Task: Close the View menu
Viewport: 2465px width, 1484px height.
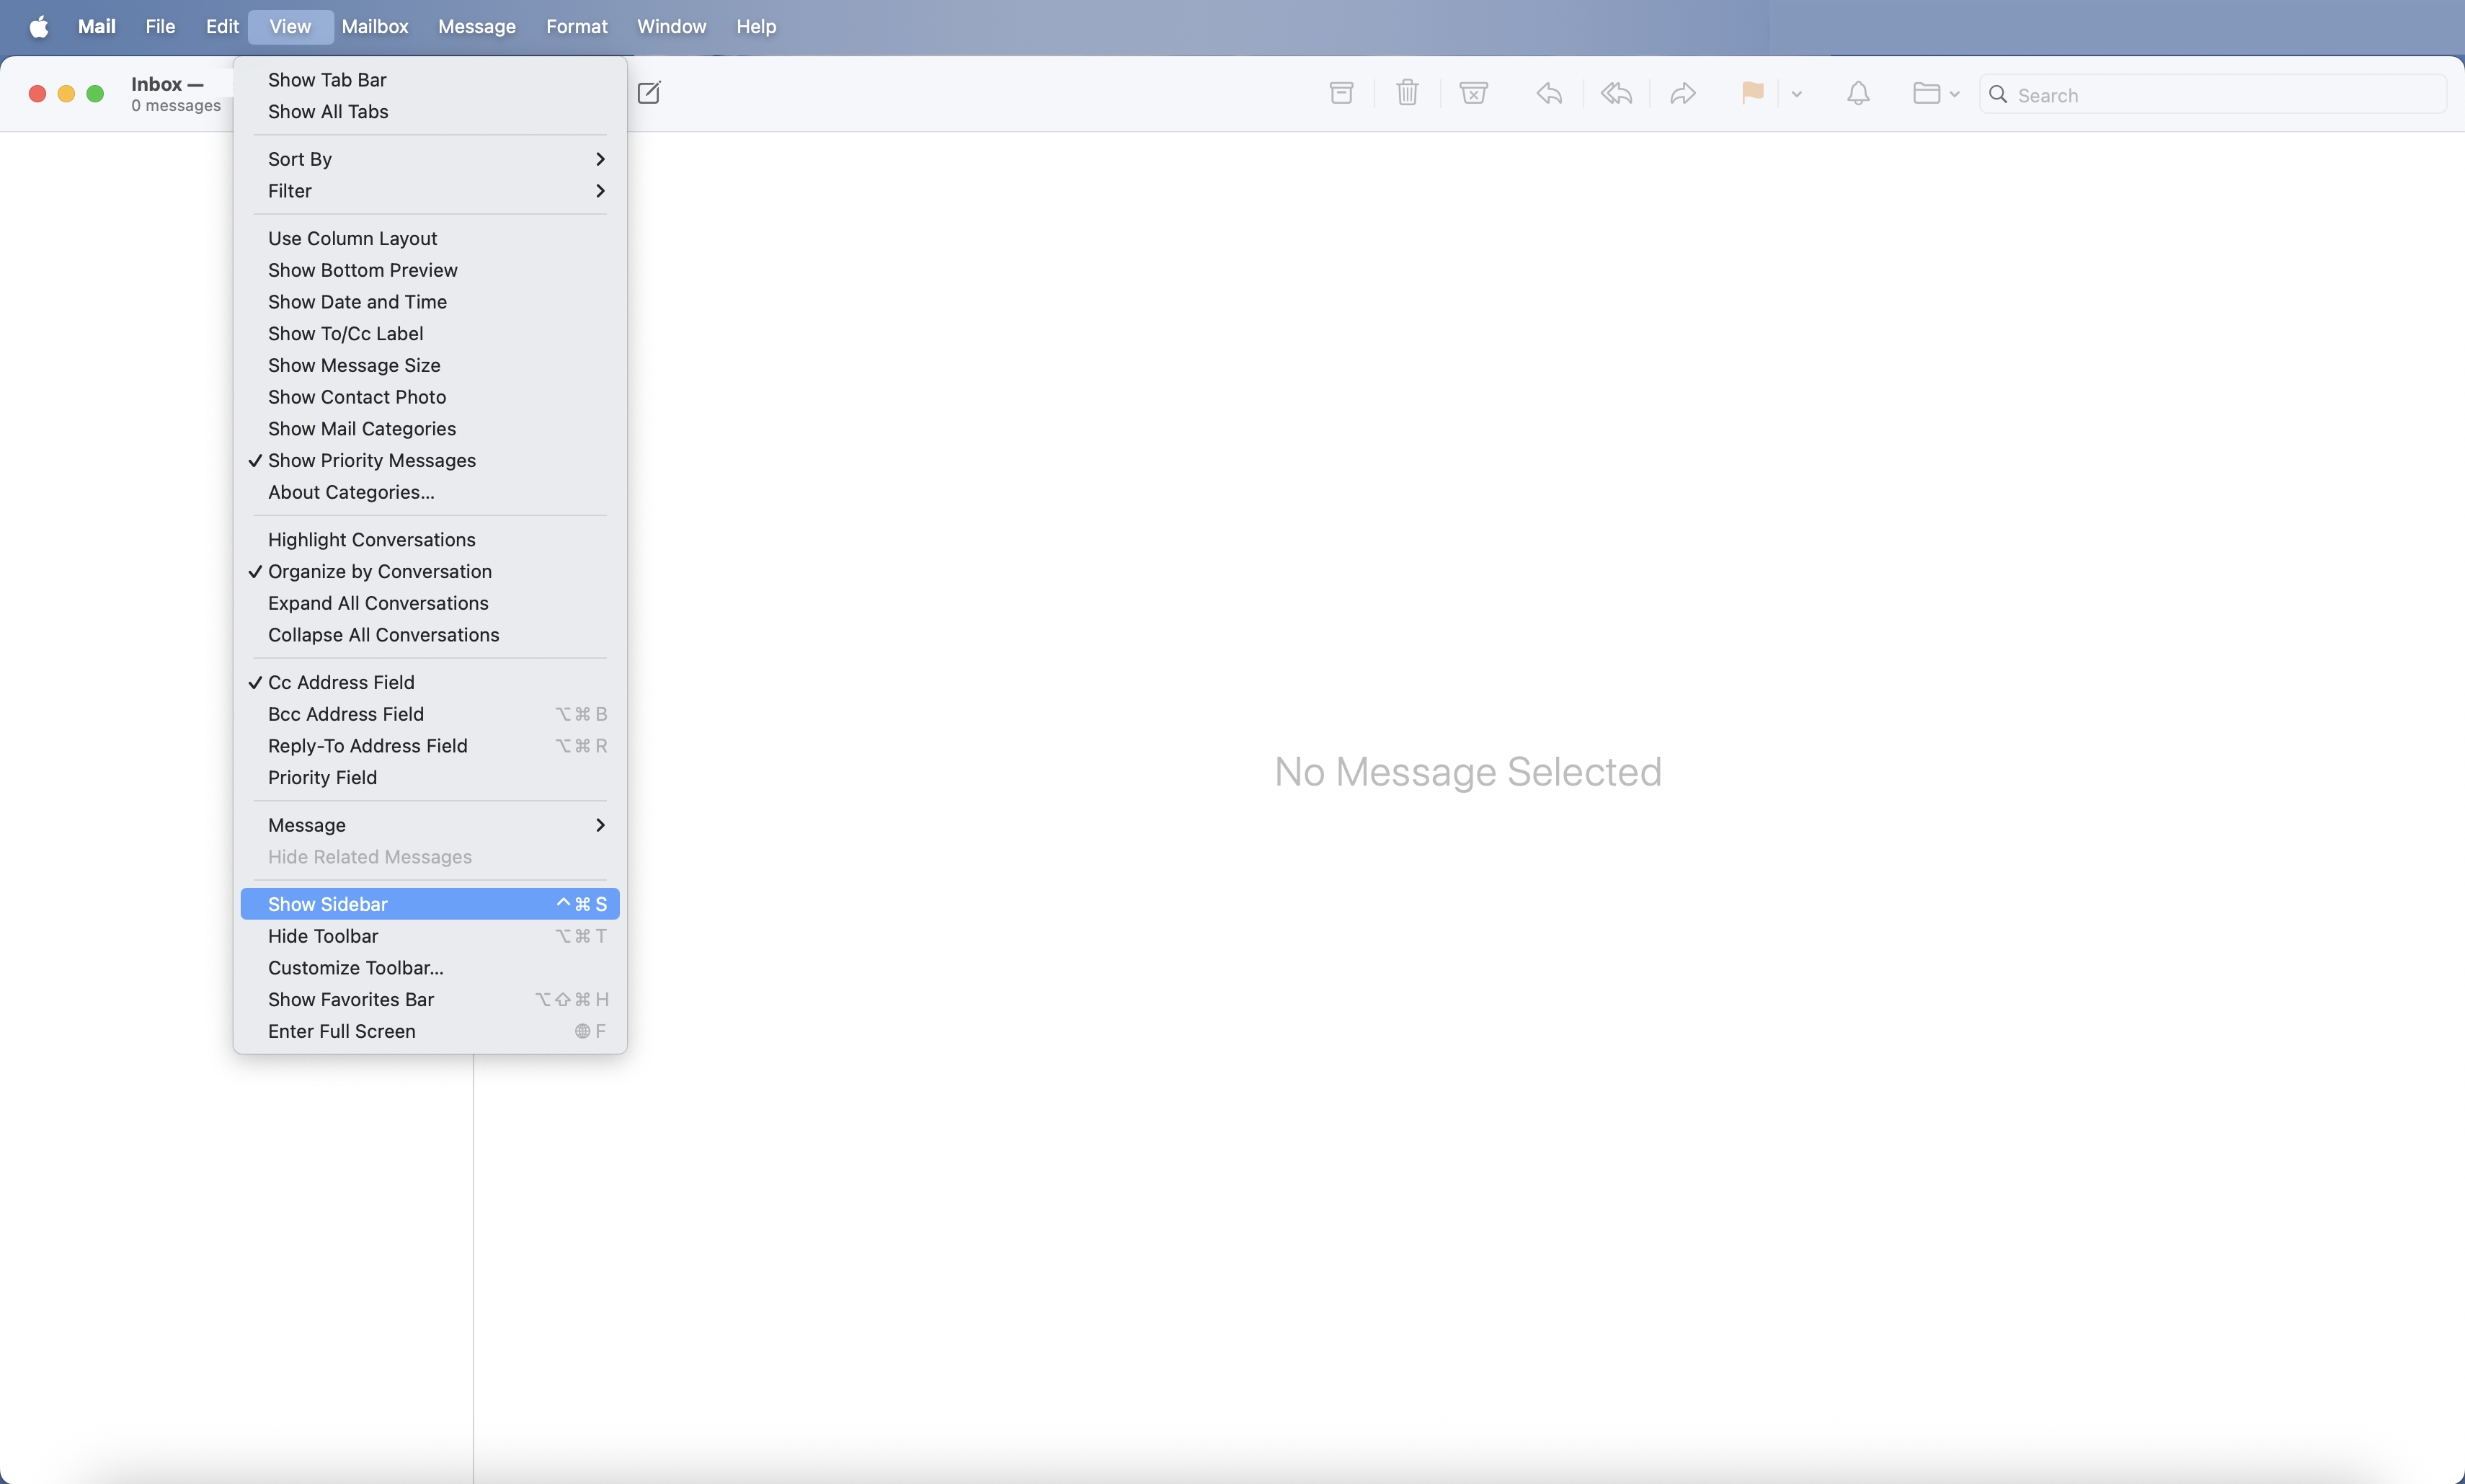Action: click(290, 27)
